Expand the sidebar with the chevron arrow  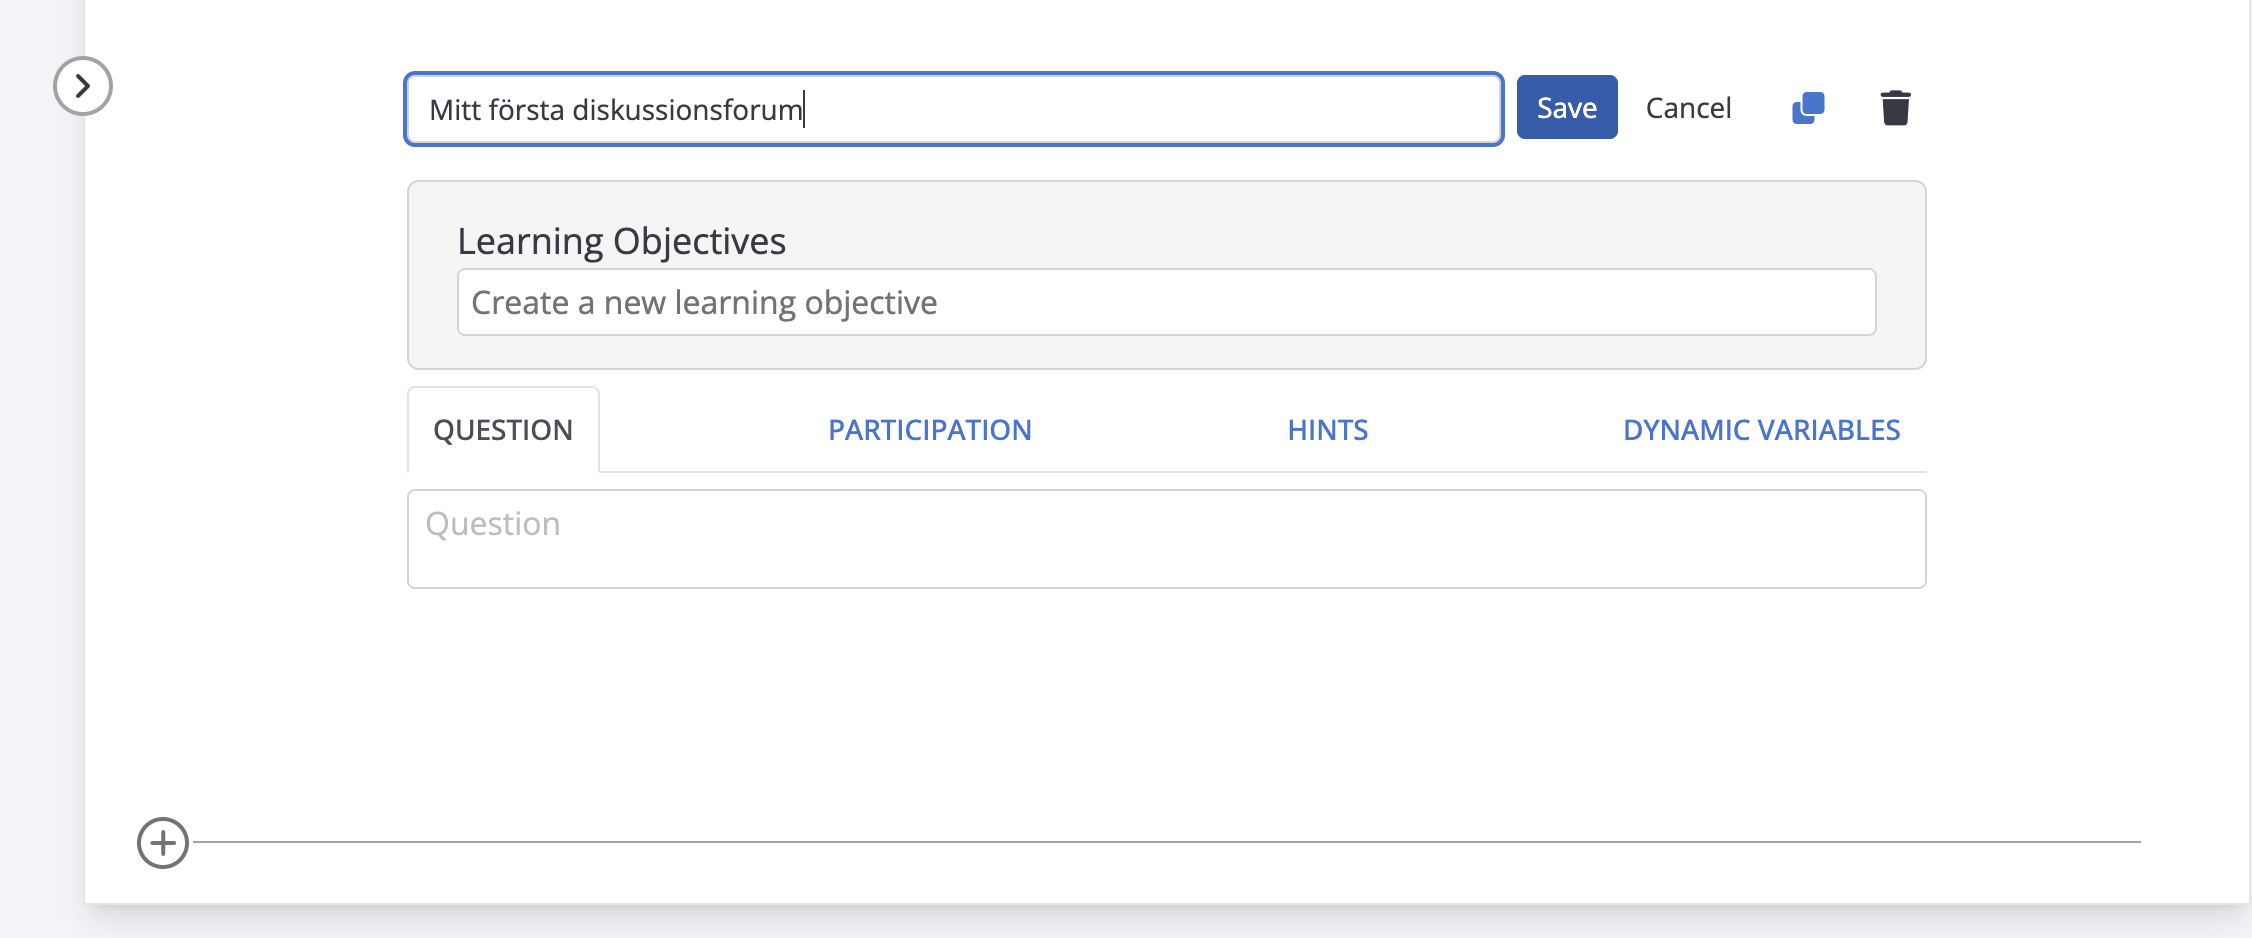coord(83,86)
